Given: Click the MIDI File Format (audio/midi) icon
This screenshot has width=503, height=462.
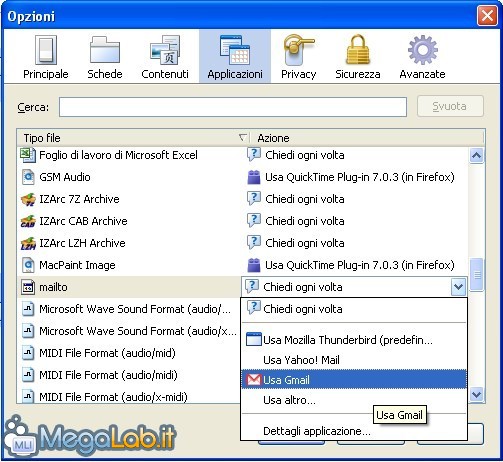Looking at the screenshot, I should 28,375.
